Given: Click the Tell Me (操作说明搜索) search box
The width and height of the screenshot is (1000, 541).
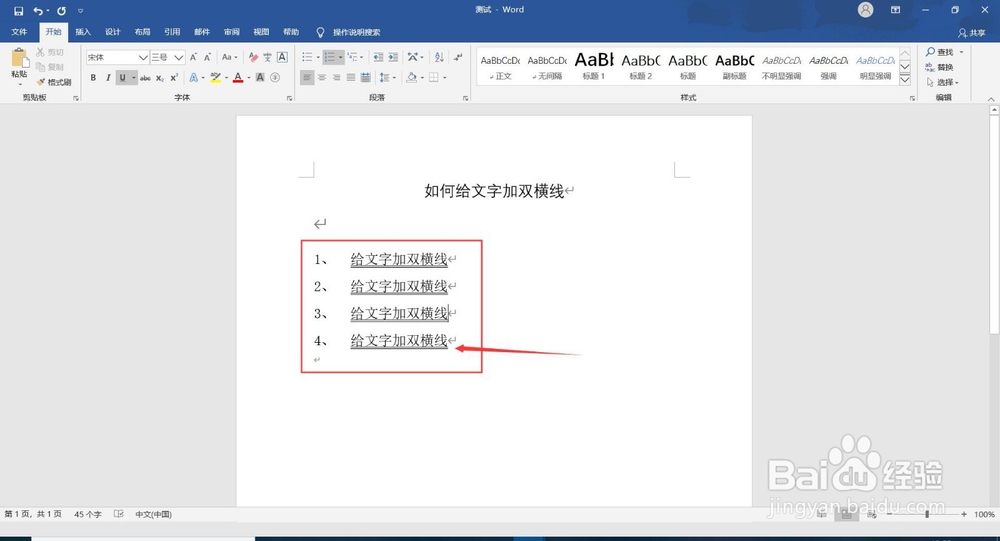Looking at the screenshot, I should point(349,33).
